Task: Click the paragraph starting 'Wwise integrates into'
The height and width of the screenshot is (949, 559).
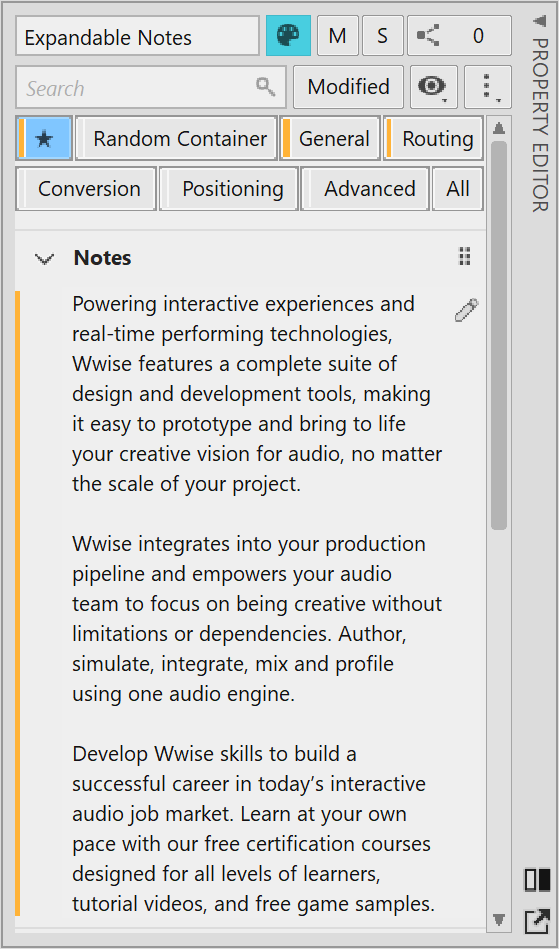Action: point(257,619)
